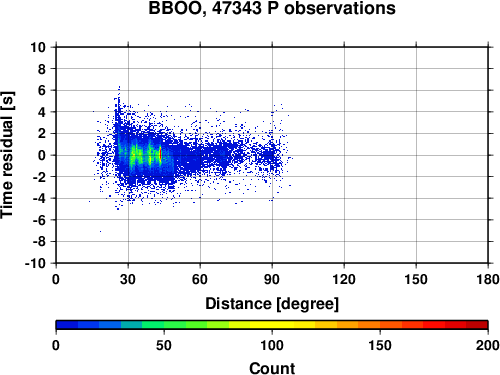This screenshot has width=500, height=375.
Task: Click the x-axis tick label 120
Action: point(344,279)
